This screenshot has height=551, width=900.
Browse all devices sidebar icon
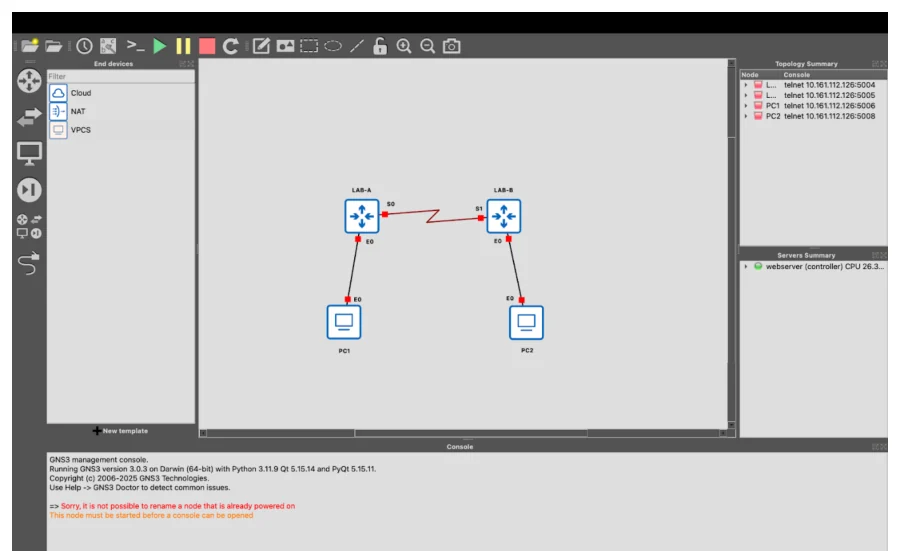29,226
